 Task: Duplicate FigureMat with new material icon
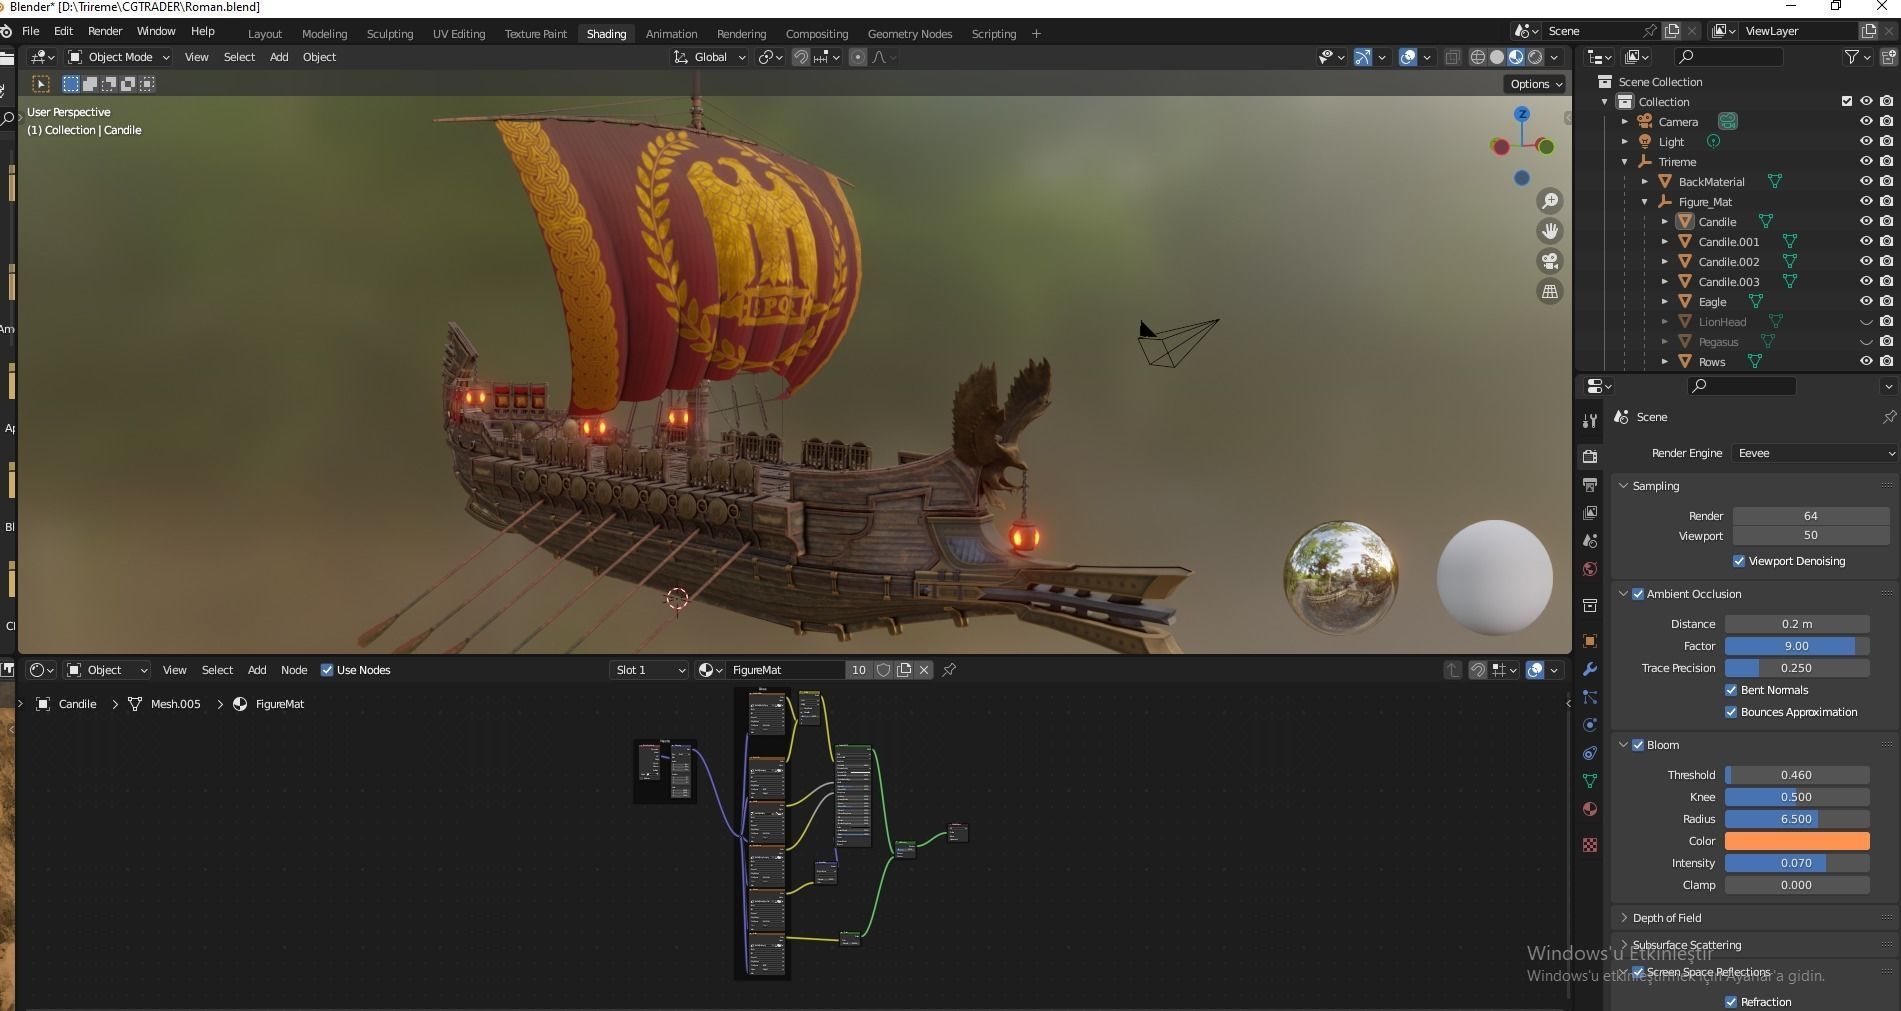[x=904, y=670]
